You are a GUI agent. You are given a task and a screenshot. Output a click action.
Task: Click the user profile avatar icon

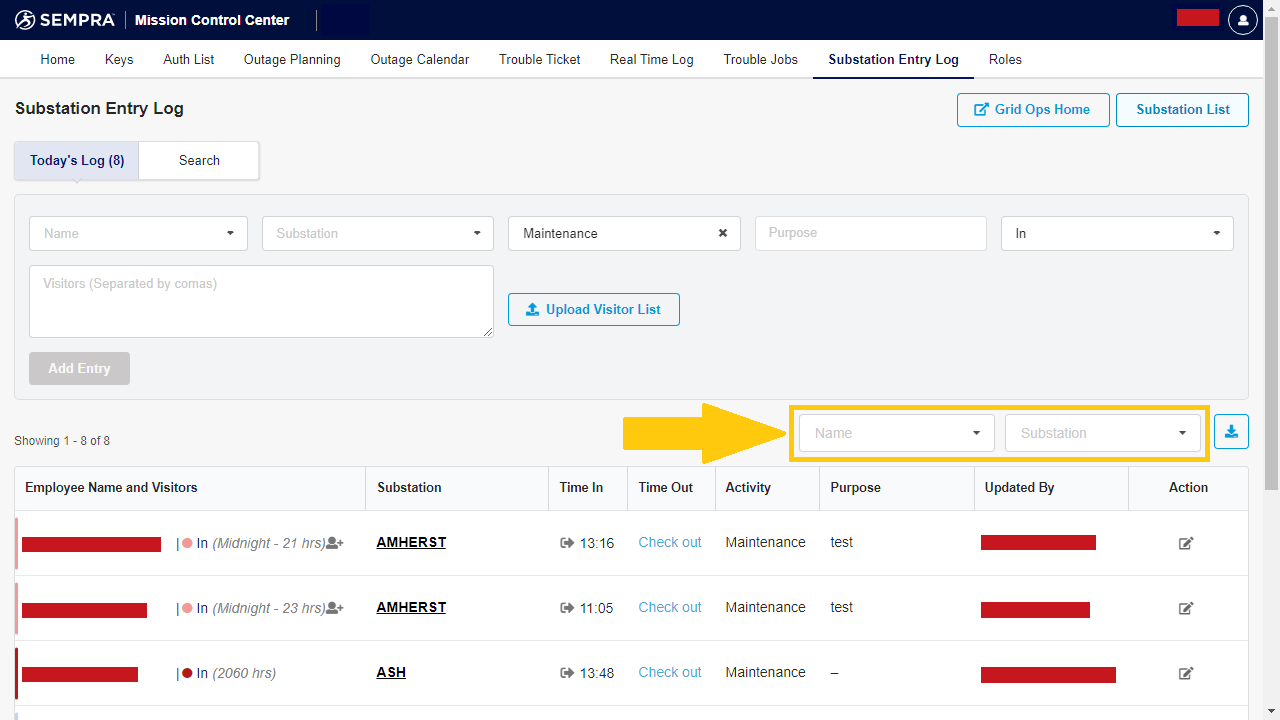click(1242, 20)
